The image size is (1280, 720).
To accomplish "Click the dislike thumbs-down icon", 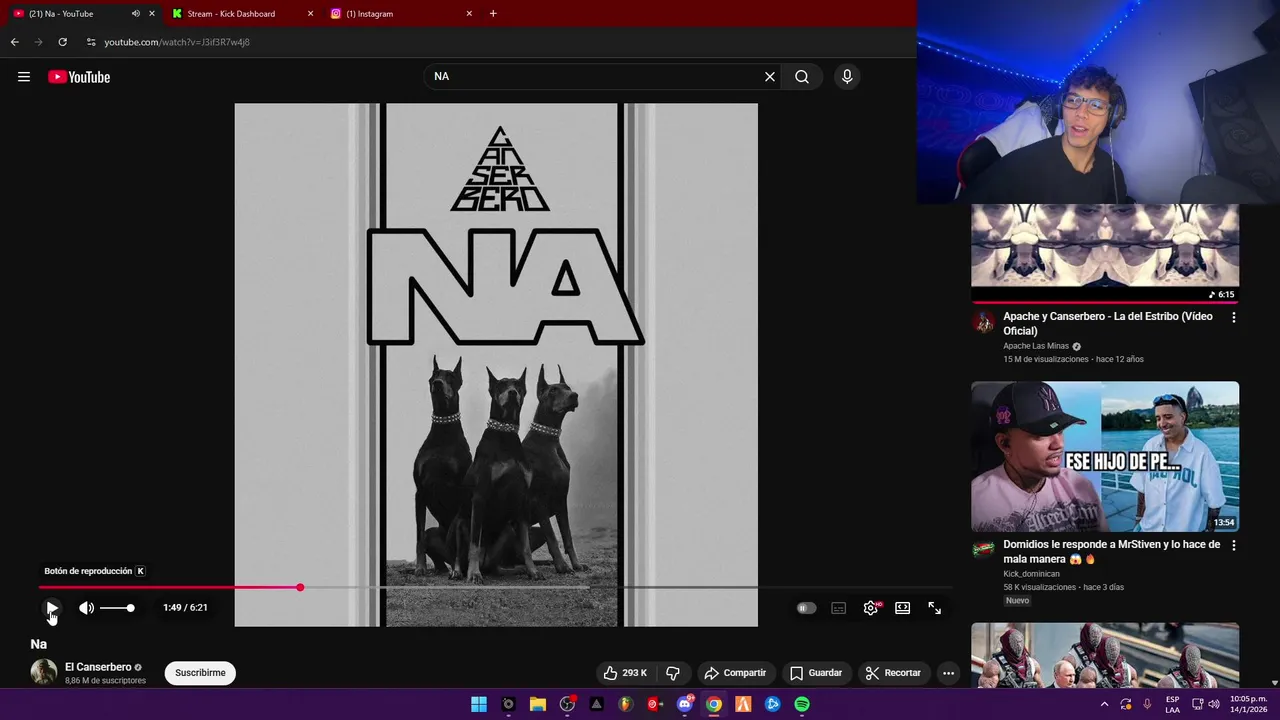I will pyautogui.click(x=673, y=673).
